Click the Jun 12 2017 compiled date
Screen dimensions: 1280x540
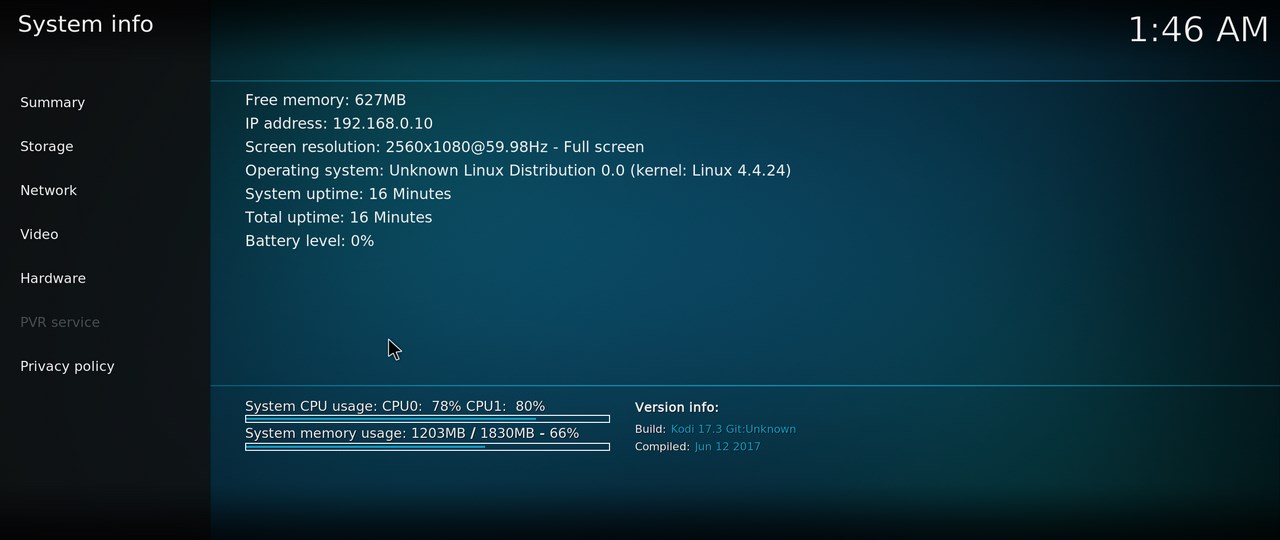[x=727, y=447]
